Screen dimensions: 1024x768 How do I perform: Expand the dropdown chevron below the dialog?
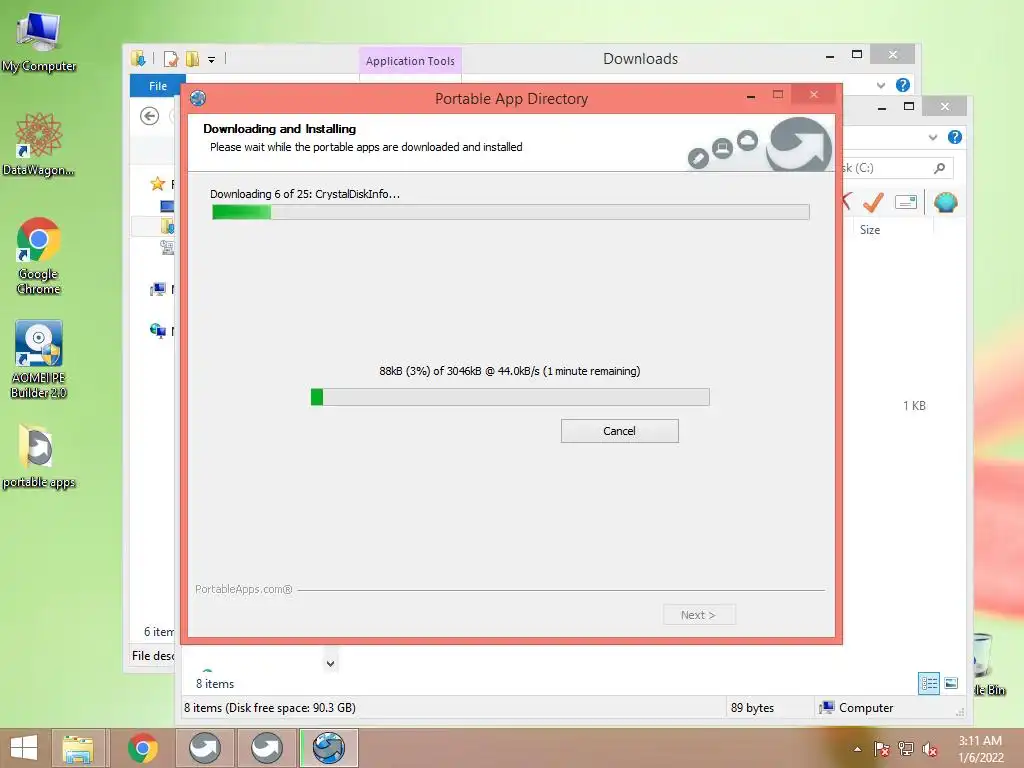pos(330,664)
